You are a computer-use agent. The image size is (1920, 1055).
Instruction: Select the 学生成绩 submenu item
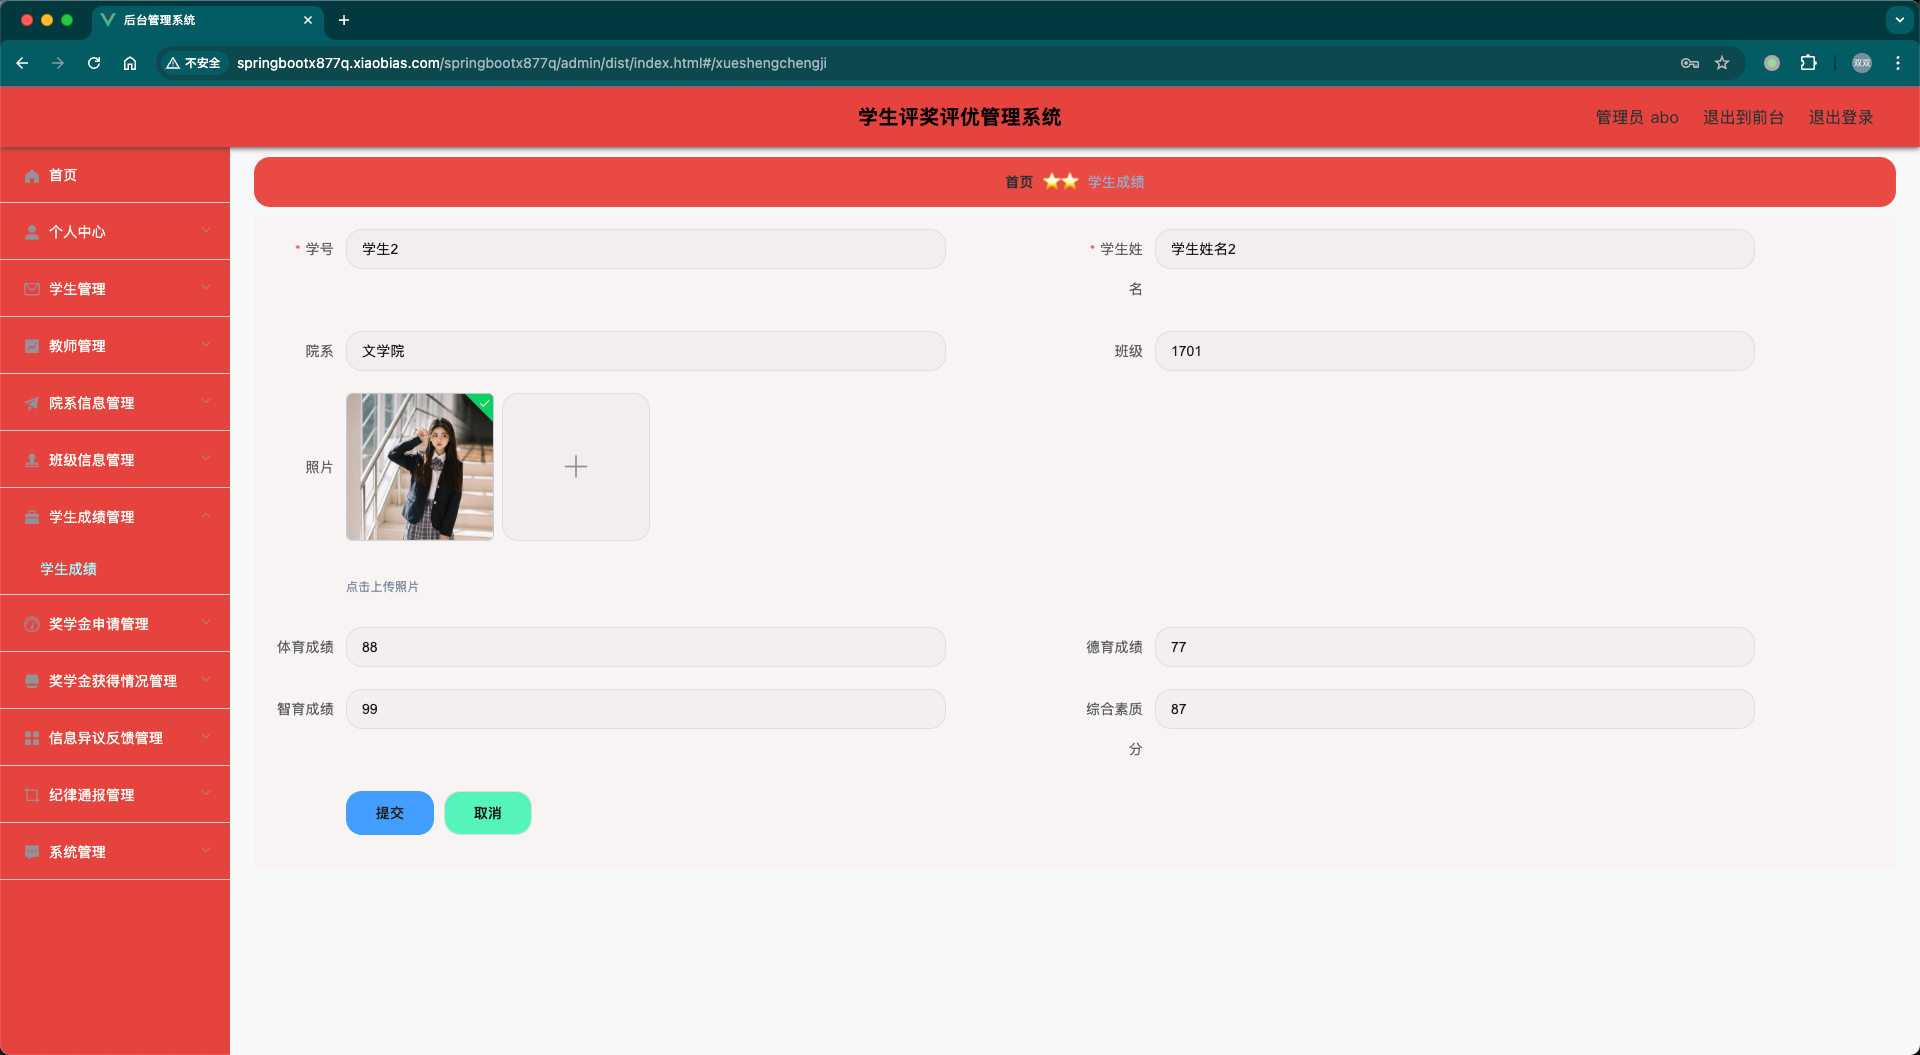(69, 569)
